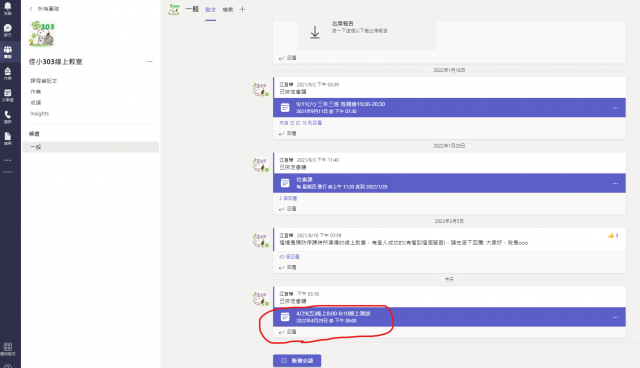Open more options on social class meeting
Viewport: 640px width, 368px height.
coord(615,183)
